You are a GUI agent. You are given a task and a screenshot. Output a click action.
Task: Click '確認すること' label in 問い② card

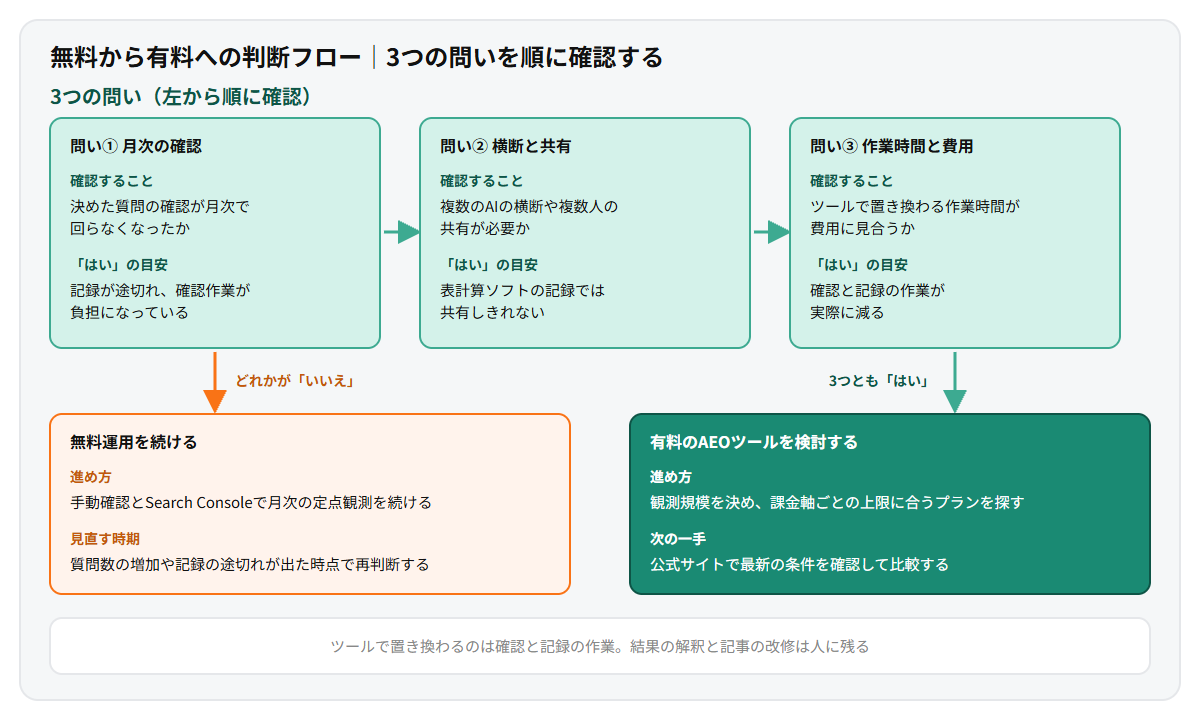click(x=482, y=181)
